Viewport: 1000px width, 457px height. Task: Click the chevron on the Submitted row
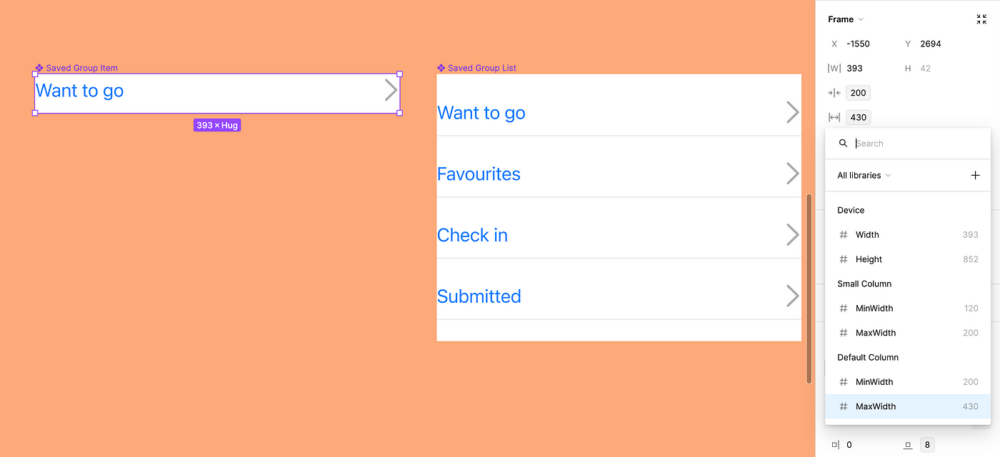(x=792, y=296)
